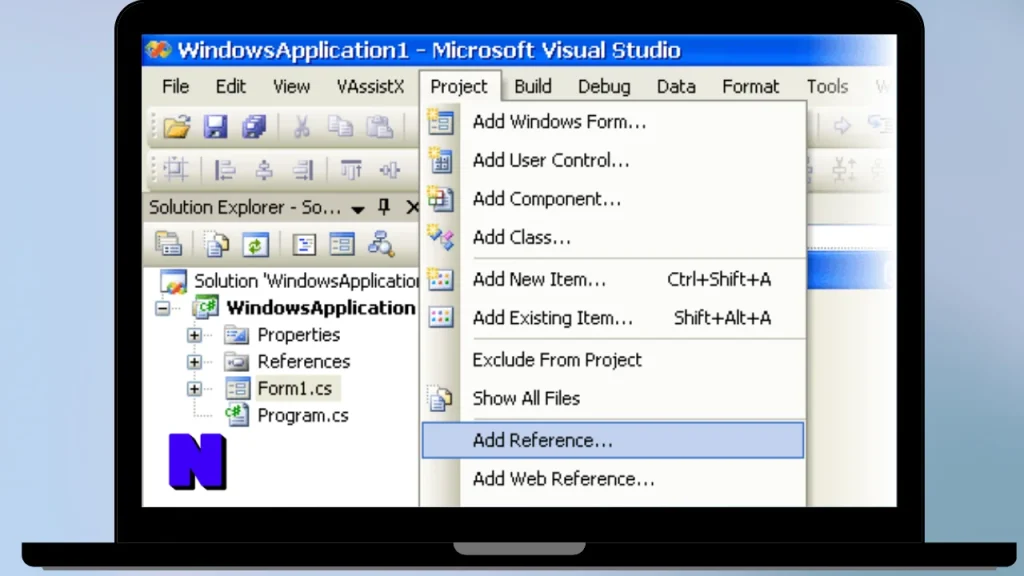Click Solution Explorer View Class Diagram icon
This screenshot has height=576, width=1024.
pyautogui.click(x=381, y=244)
